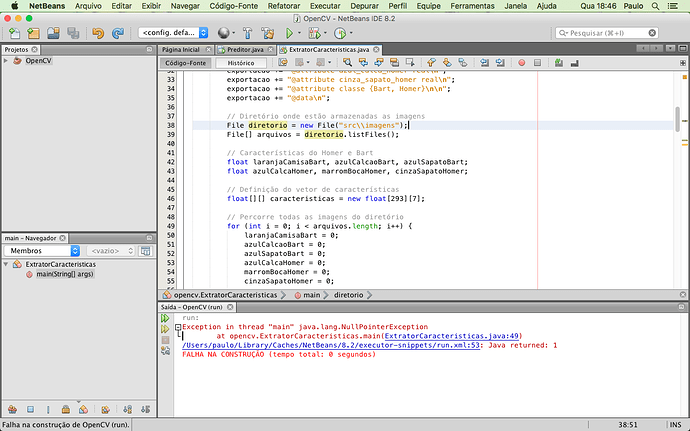Open the Run Project dropdown arrow
Viewport: 690px width, 431px height.
point(299,33)
